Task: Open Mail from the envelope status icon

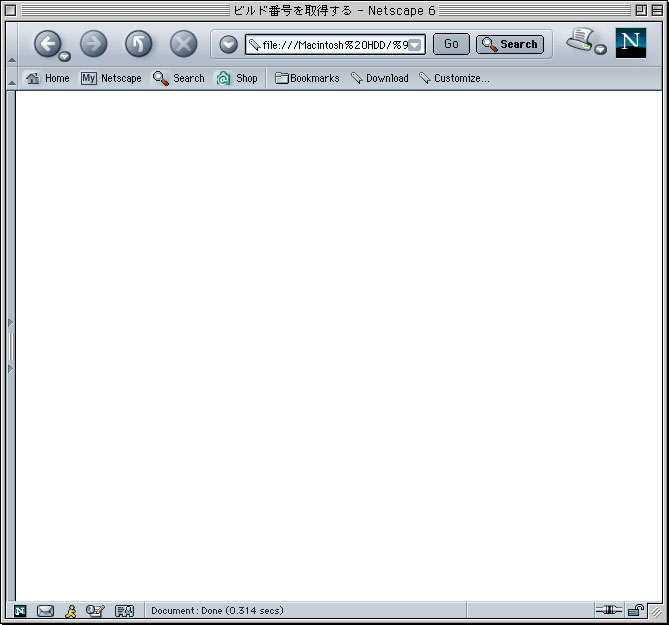Action: (x=45, y=611)
